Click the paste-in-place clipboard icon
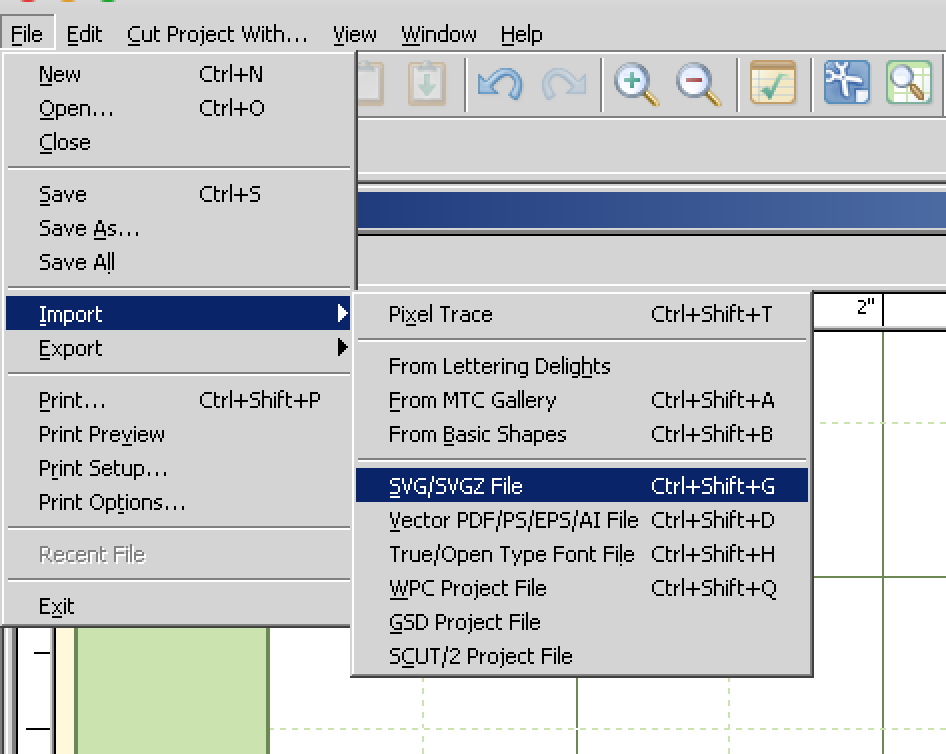 (x=427, y=83)
